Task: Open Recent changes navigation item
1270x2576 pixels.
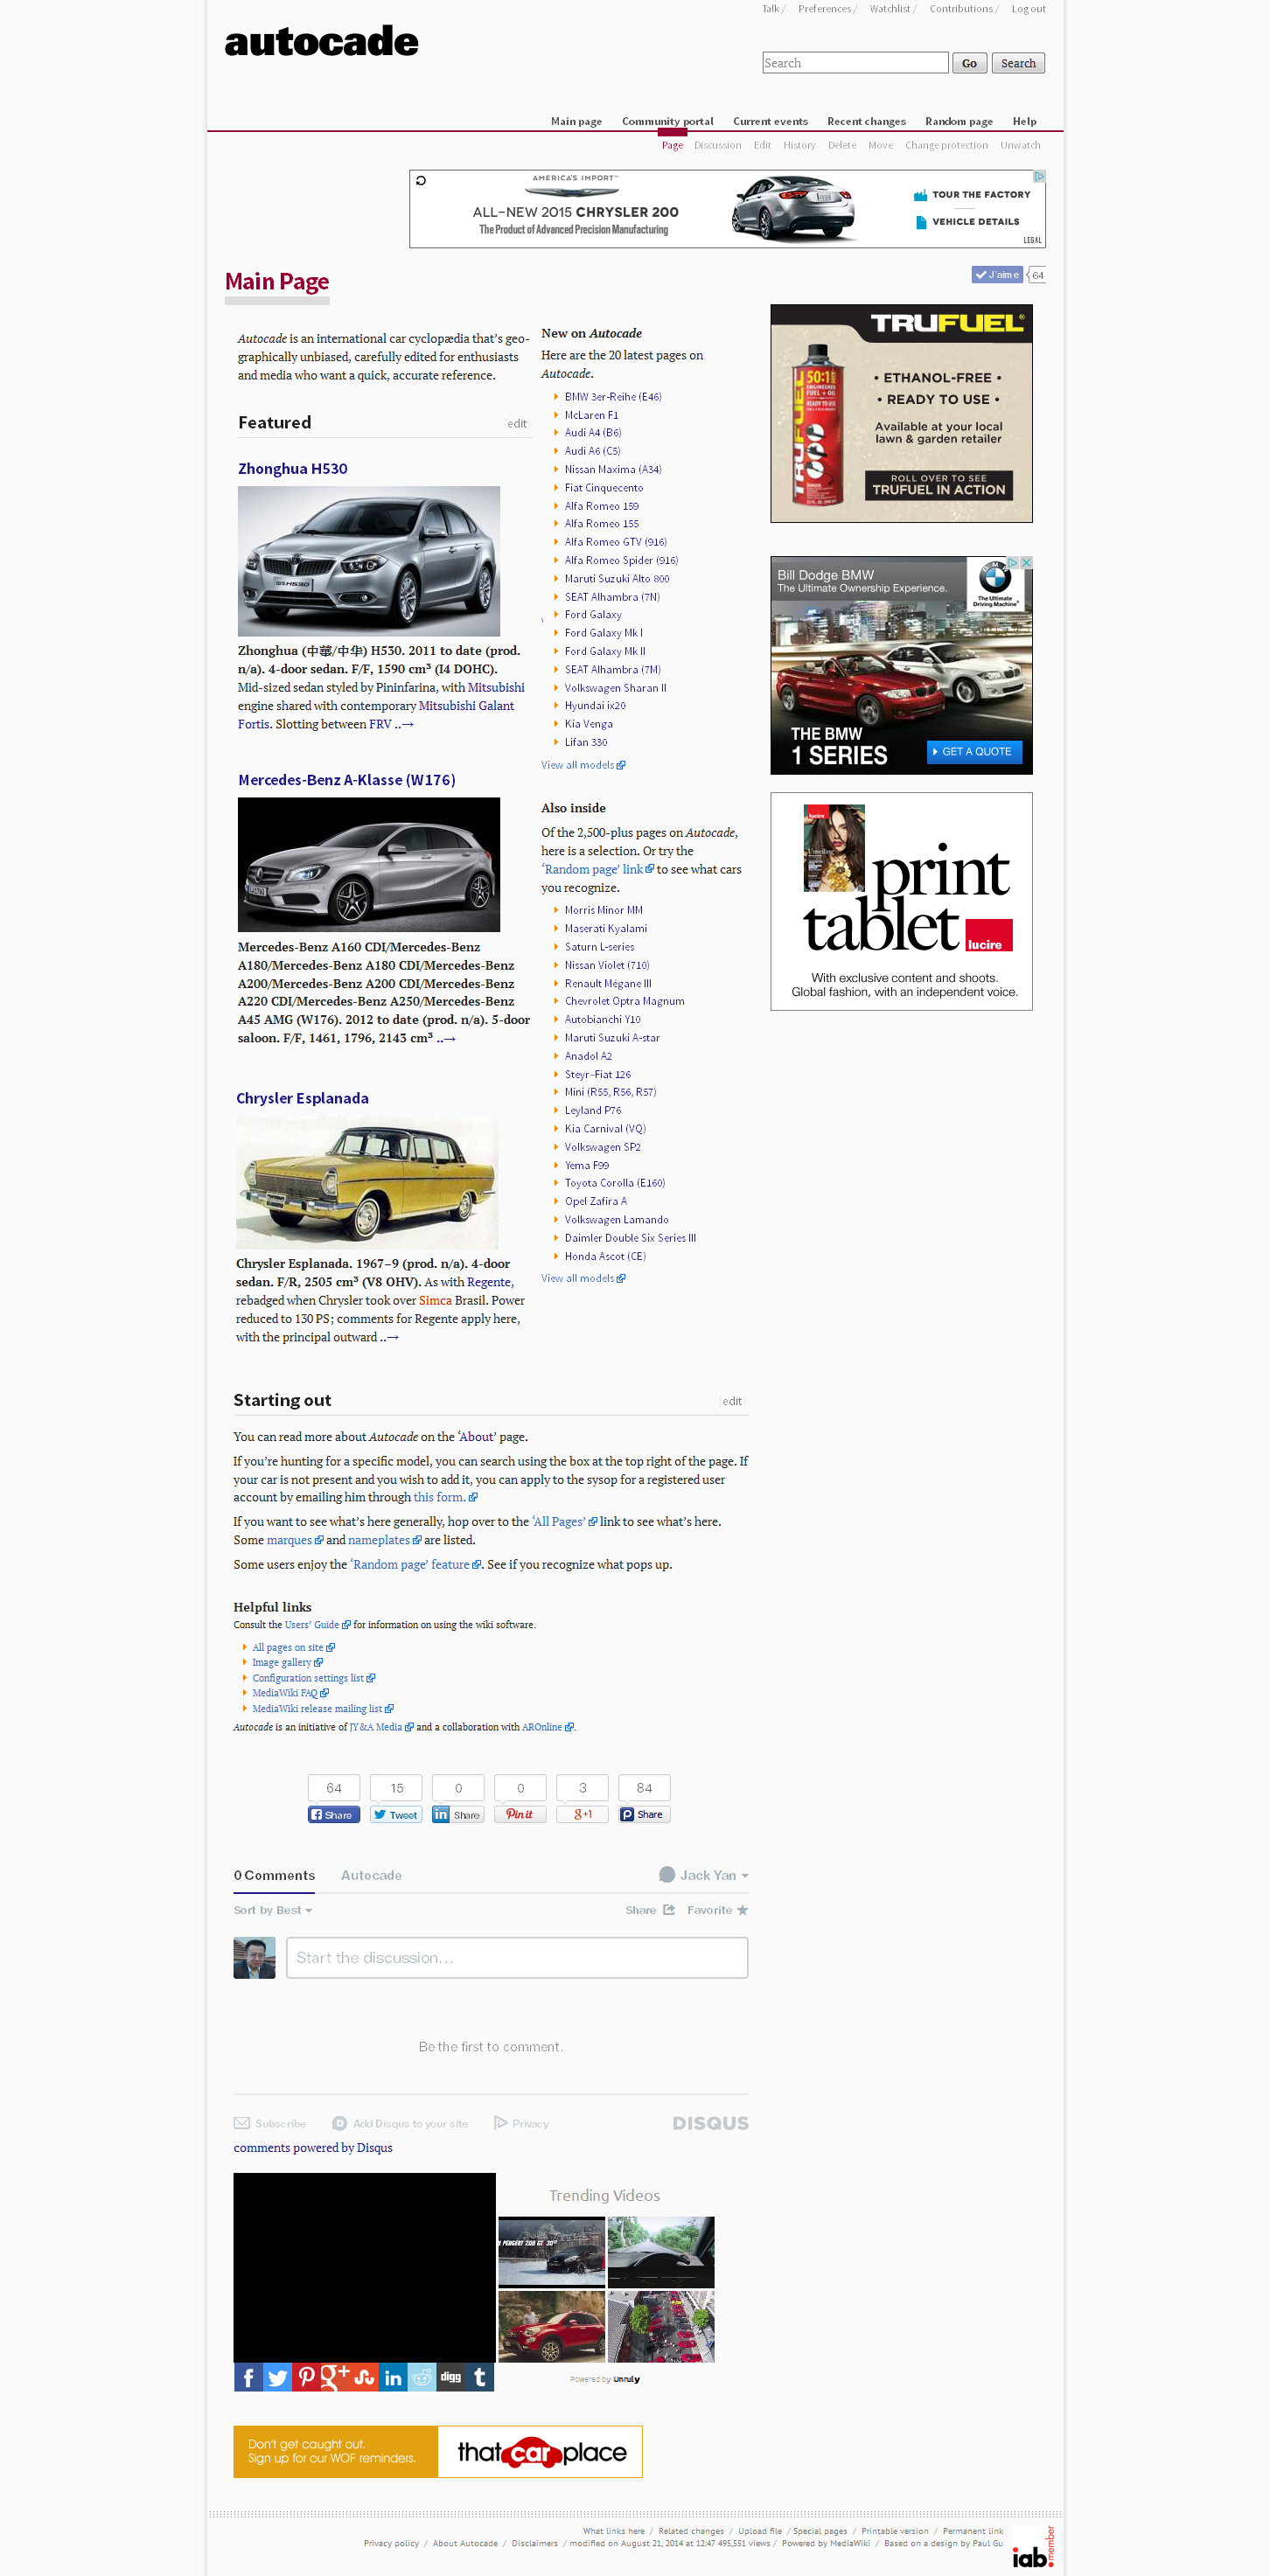Action: pos(866,121)
